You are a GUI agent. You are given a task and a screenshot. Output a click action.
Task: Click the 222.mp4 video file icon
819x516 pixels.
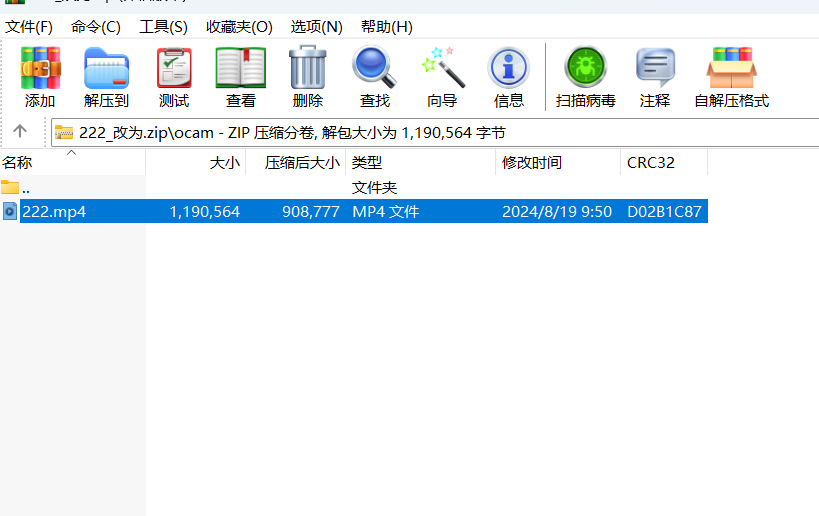[x=10, y=212]
